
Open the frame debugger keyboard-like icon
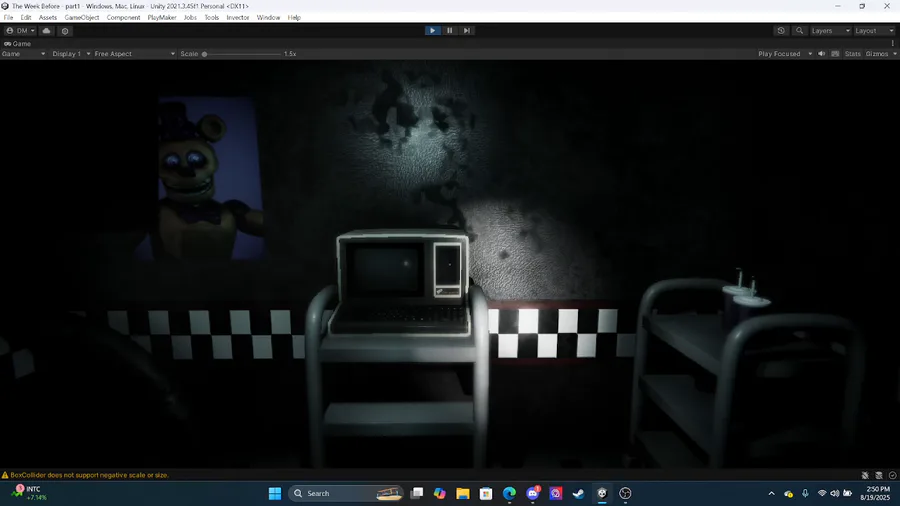pyautogui.click(x=835, y=53)
